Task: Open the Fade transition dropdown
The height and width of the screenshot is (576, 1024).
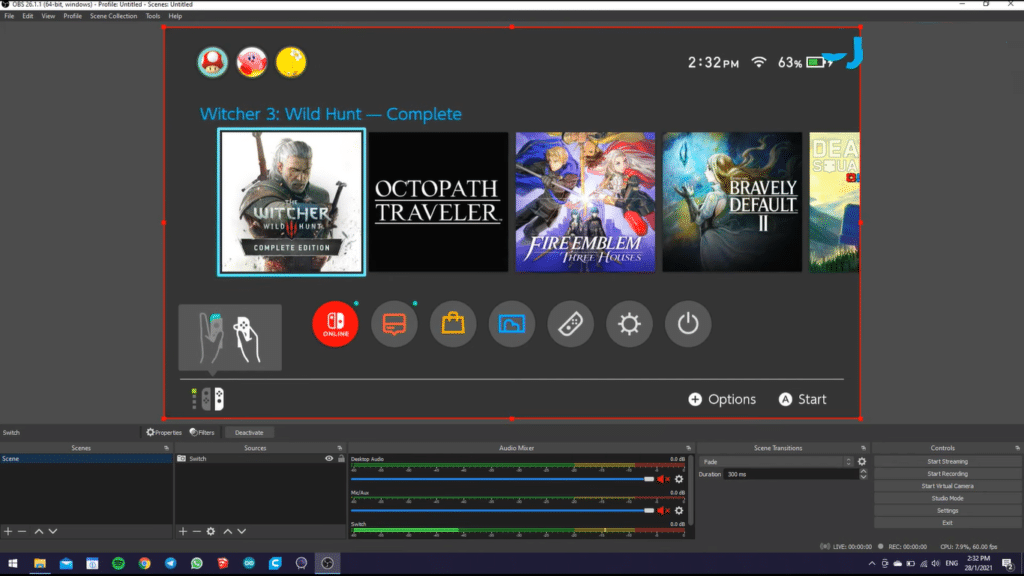Action: click(777, 462)
